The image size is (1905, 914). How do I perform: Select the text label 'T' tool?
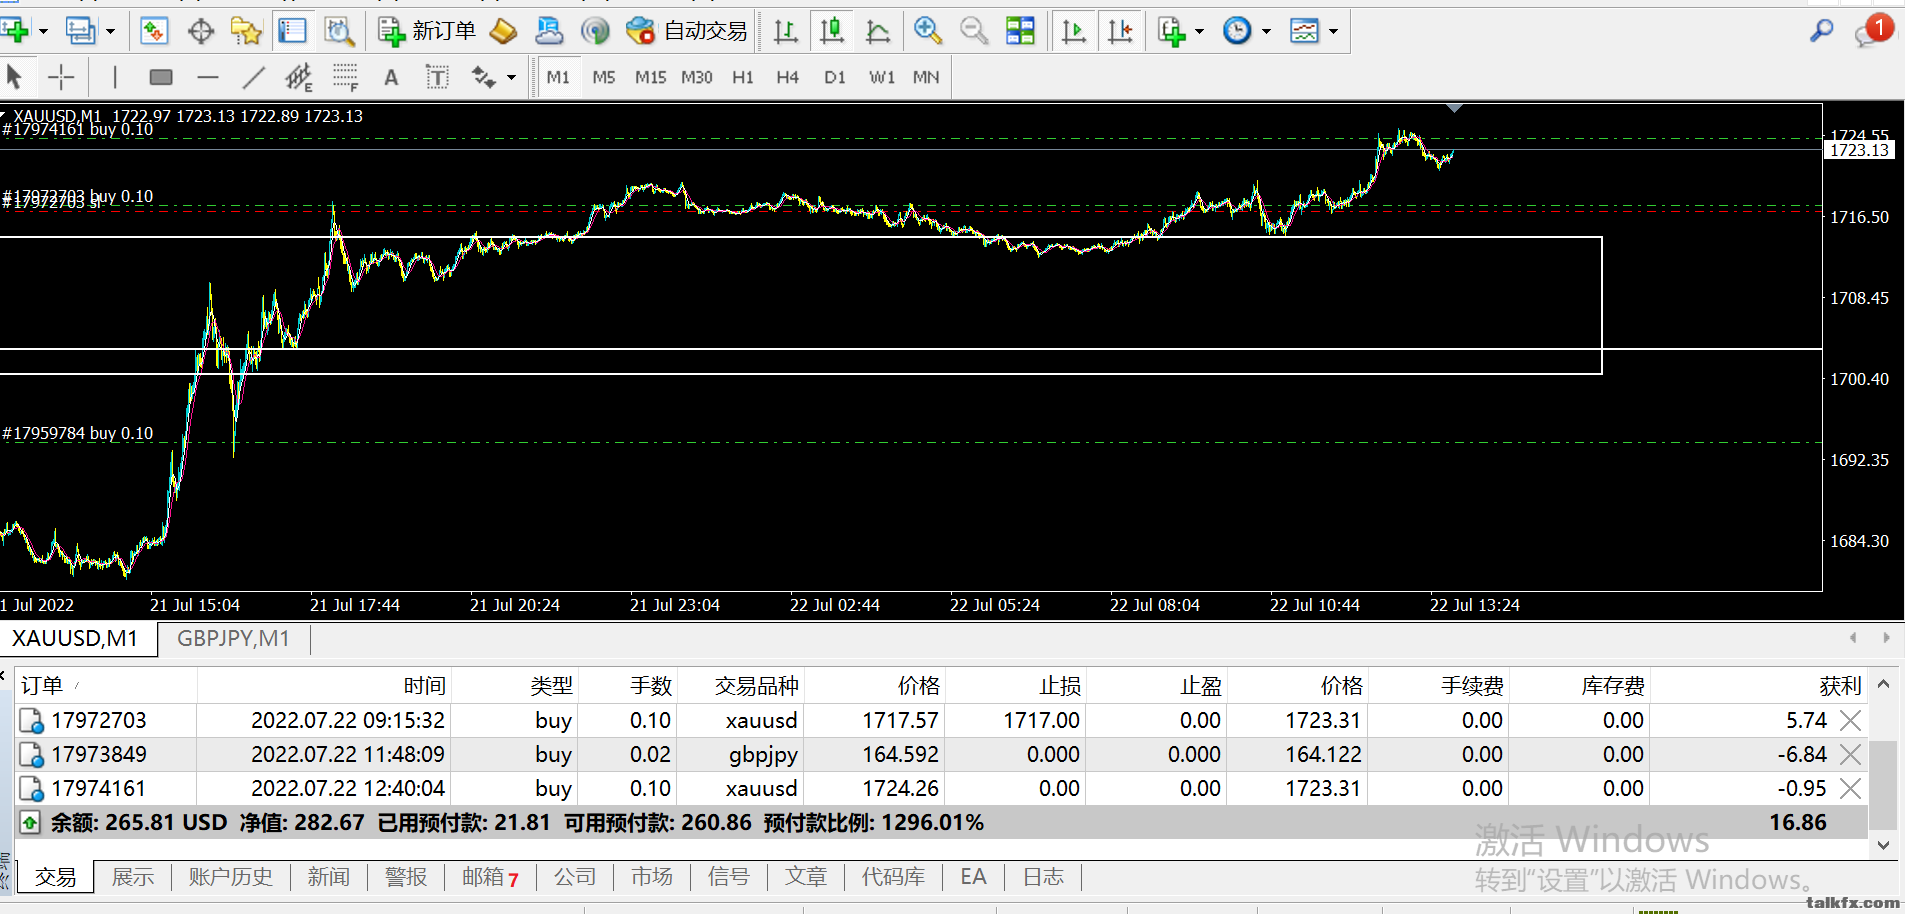pos(437,77)
